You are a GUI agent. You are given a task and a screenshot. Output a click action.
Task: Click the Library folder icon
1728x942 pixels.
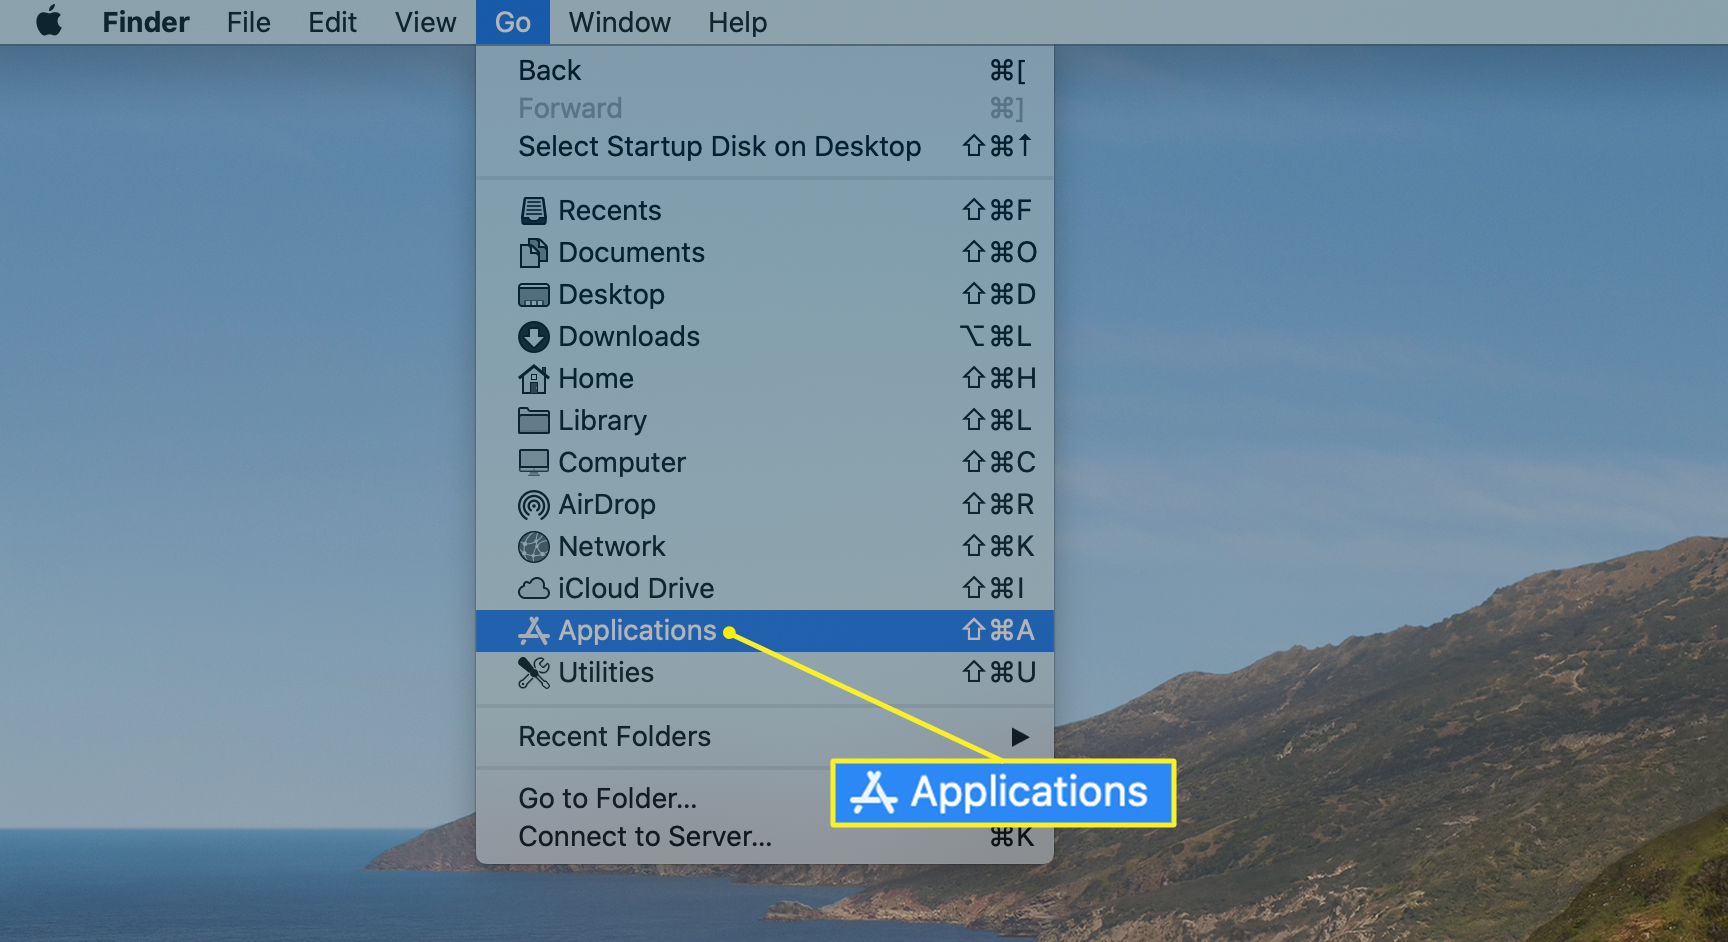(533, 420)
